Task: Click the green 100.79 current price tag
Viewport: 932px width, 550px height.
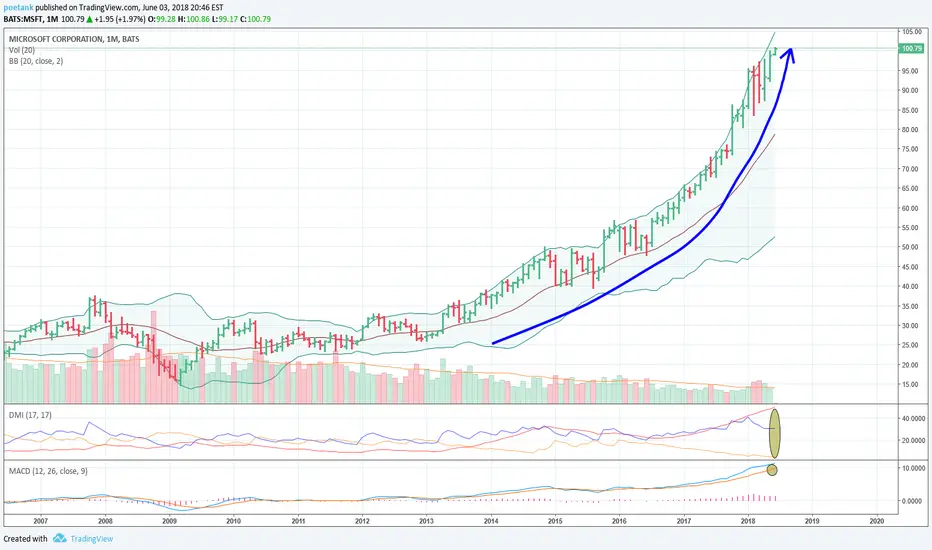Action: coord(911,48)
